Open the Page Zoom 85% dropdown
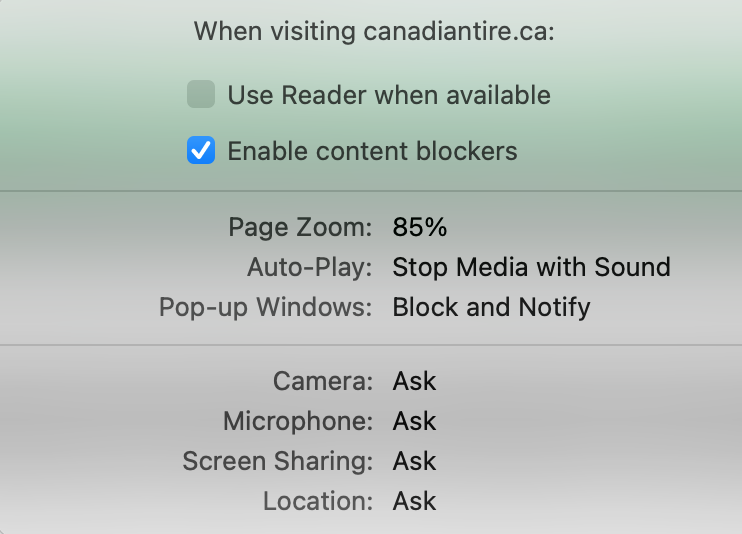This screenshot has width=742, height=534. pos(420,228)
